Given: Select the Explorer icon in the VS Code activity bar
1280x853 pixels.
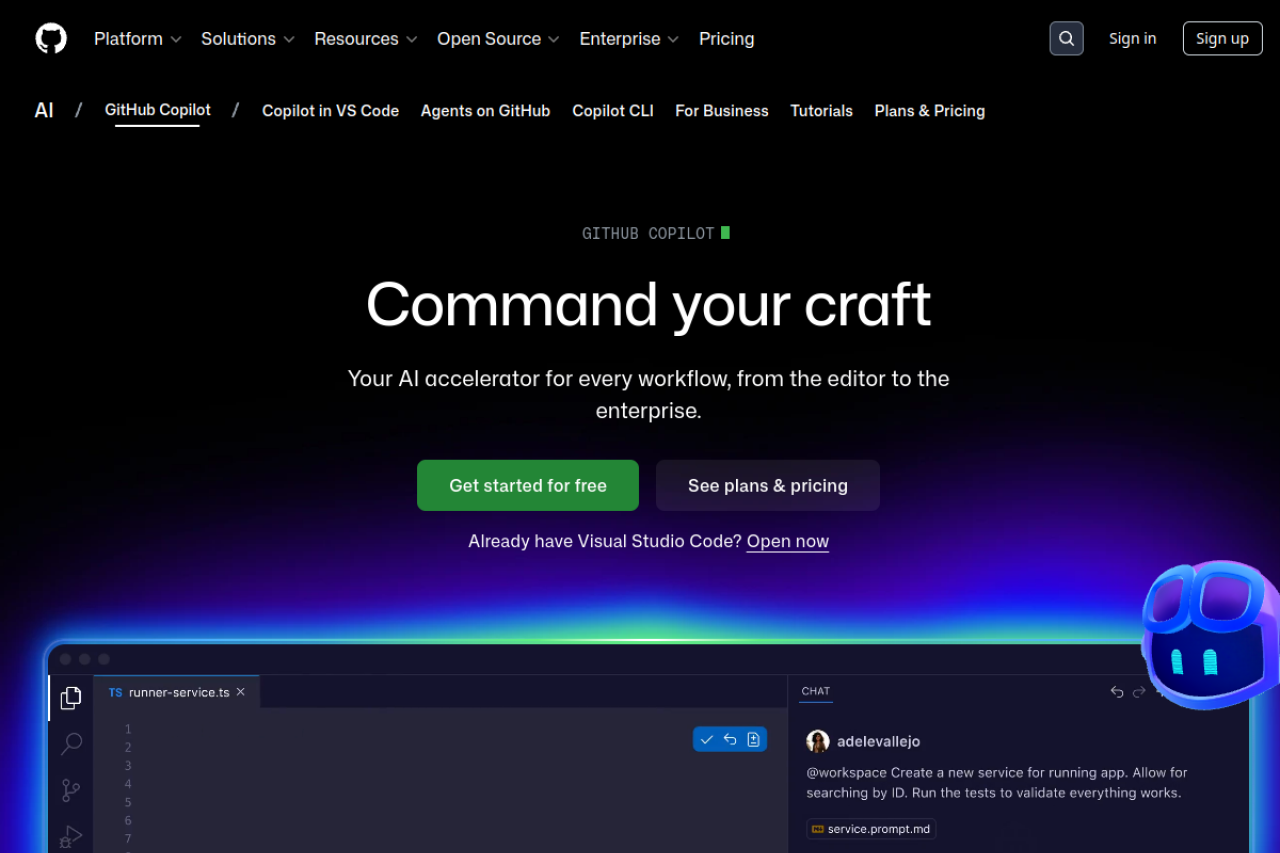Looking at the screenshot, I should tap(70, 698).
